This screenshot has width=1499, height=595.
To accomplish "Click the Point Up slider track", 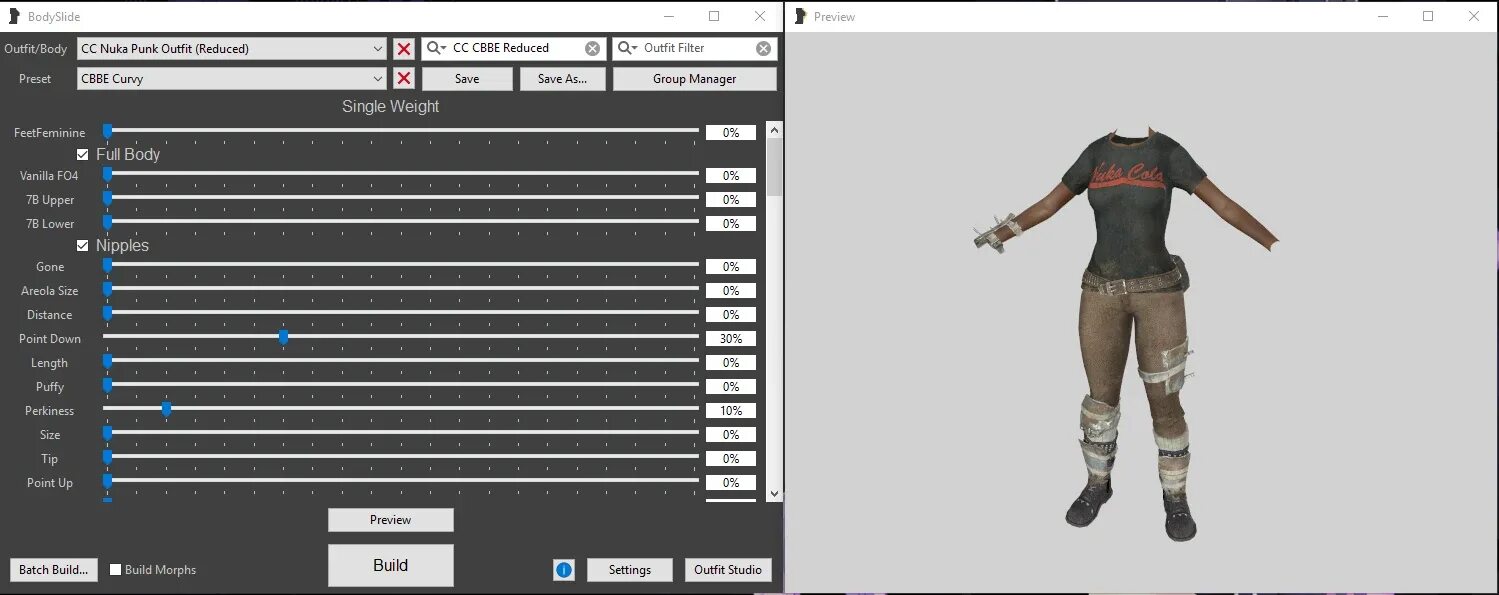I will point(401,481).
